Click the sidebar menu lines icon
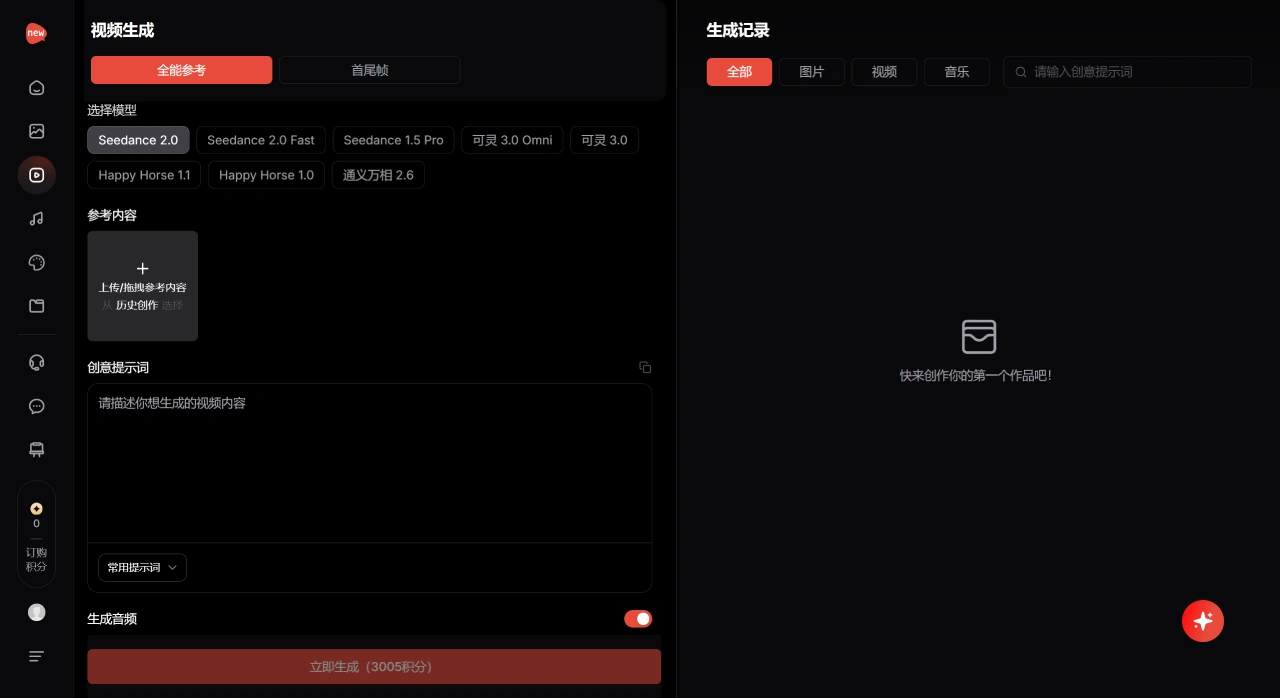 tap(37, 656)
